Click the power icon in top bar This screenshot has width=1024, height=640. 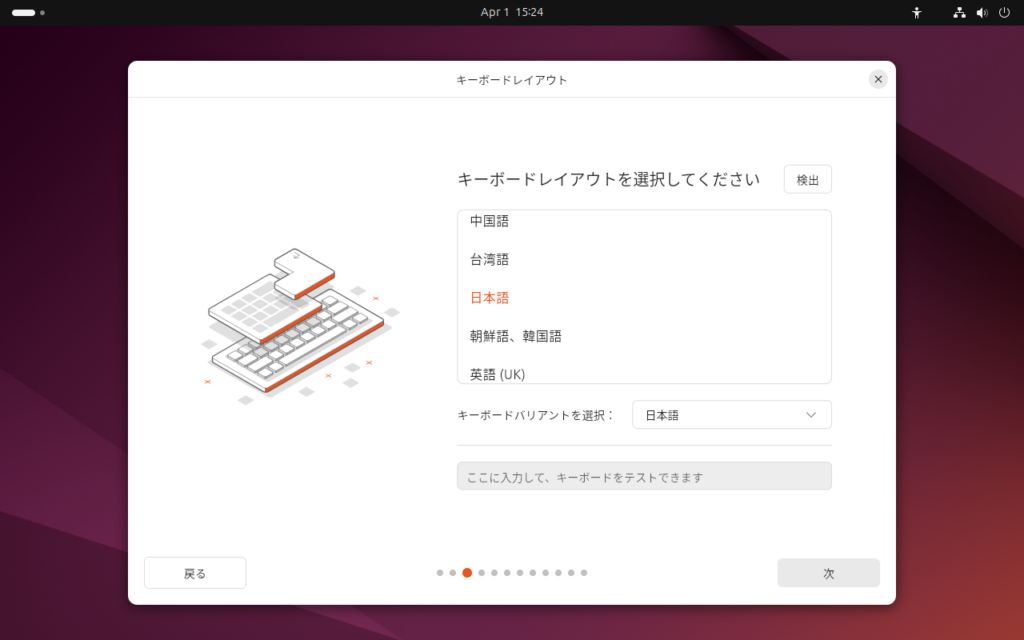[1004, 13]
